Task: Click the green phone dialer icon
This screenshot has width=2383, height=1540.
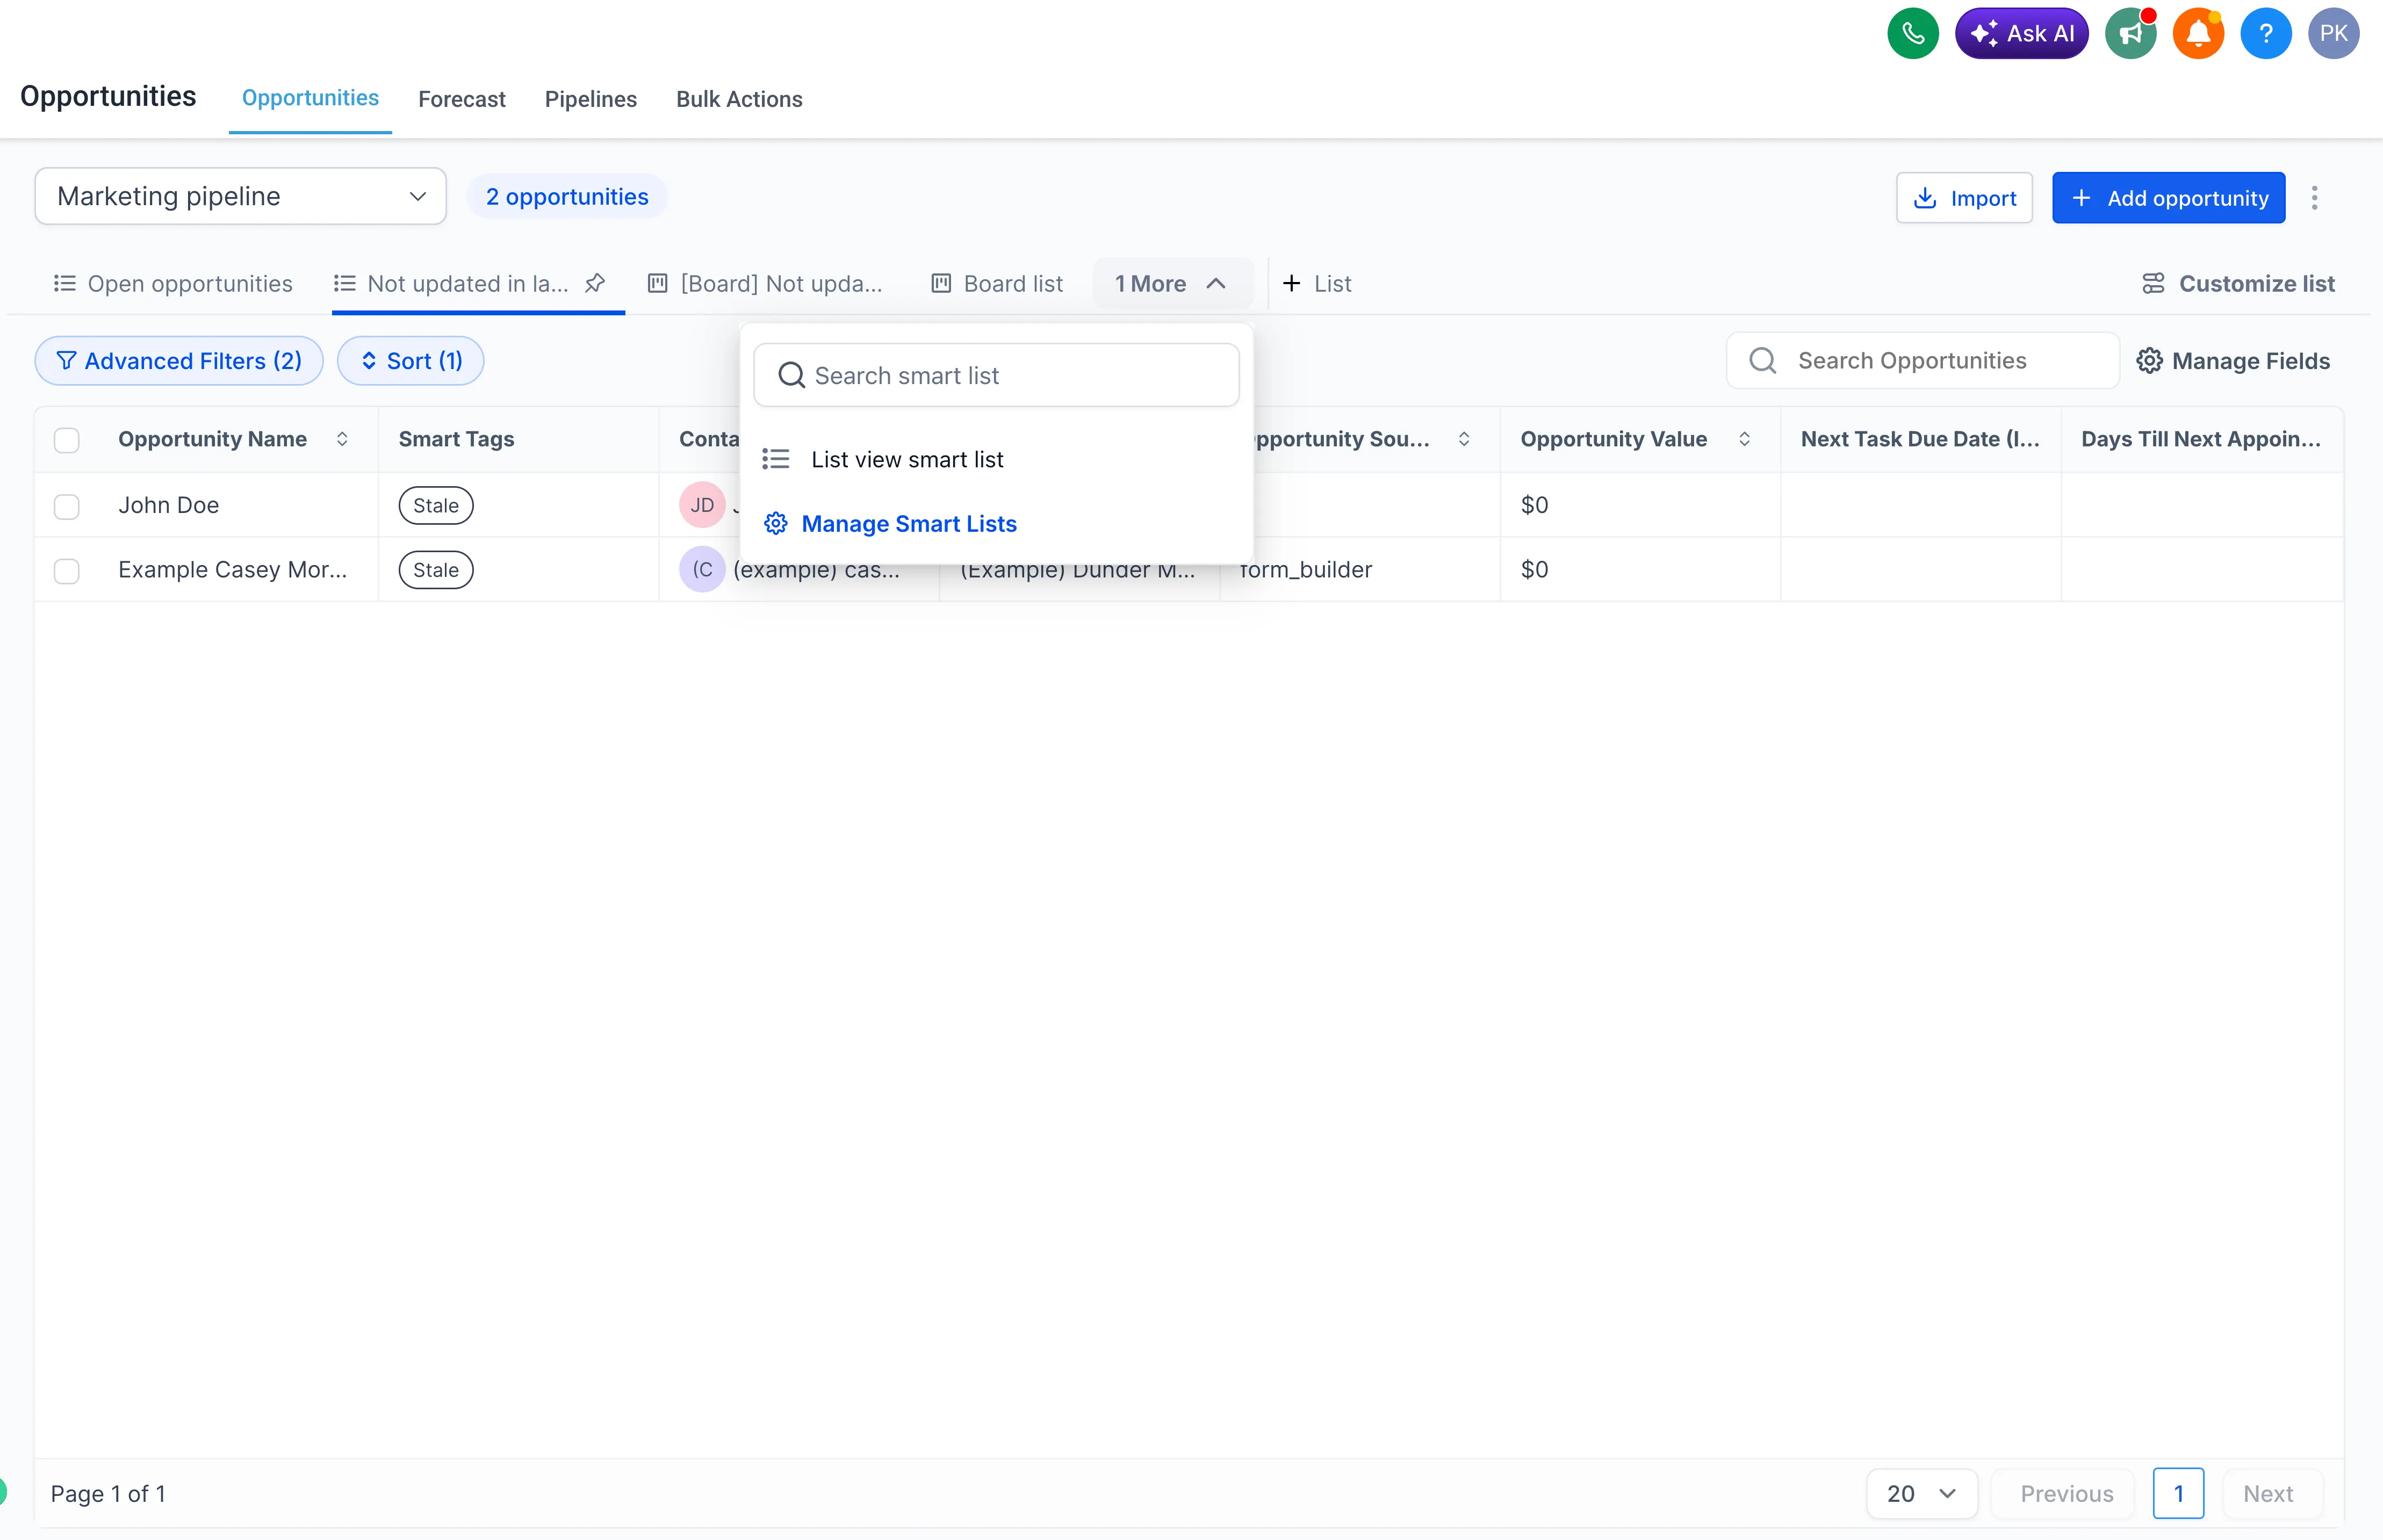Action: pos(1913,32)
